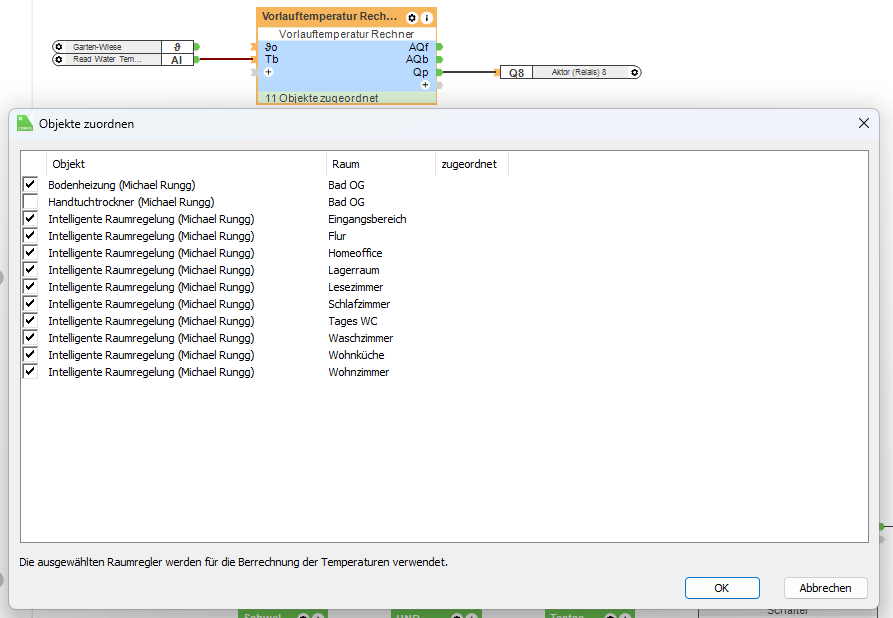This screenshot has height=618, width=893.
Task: Click '11 Objekte zugeordnet' on block
Action: pos(322,98)
